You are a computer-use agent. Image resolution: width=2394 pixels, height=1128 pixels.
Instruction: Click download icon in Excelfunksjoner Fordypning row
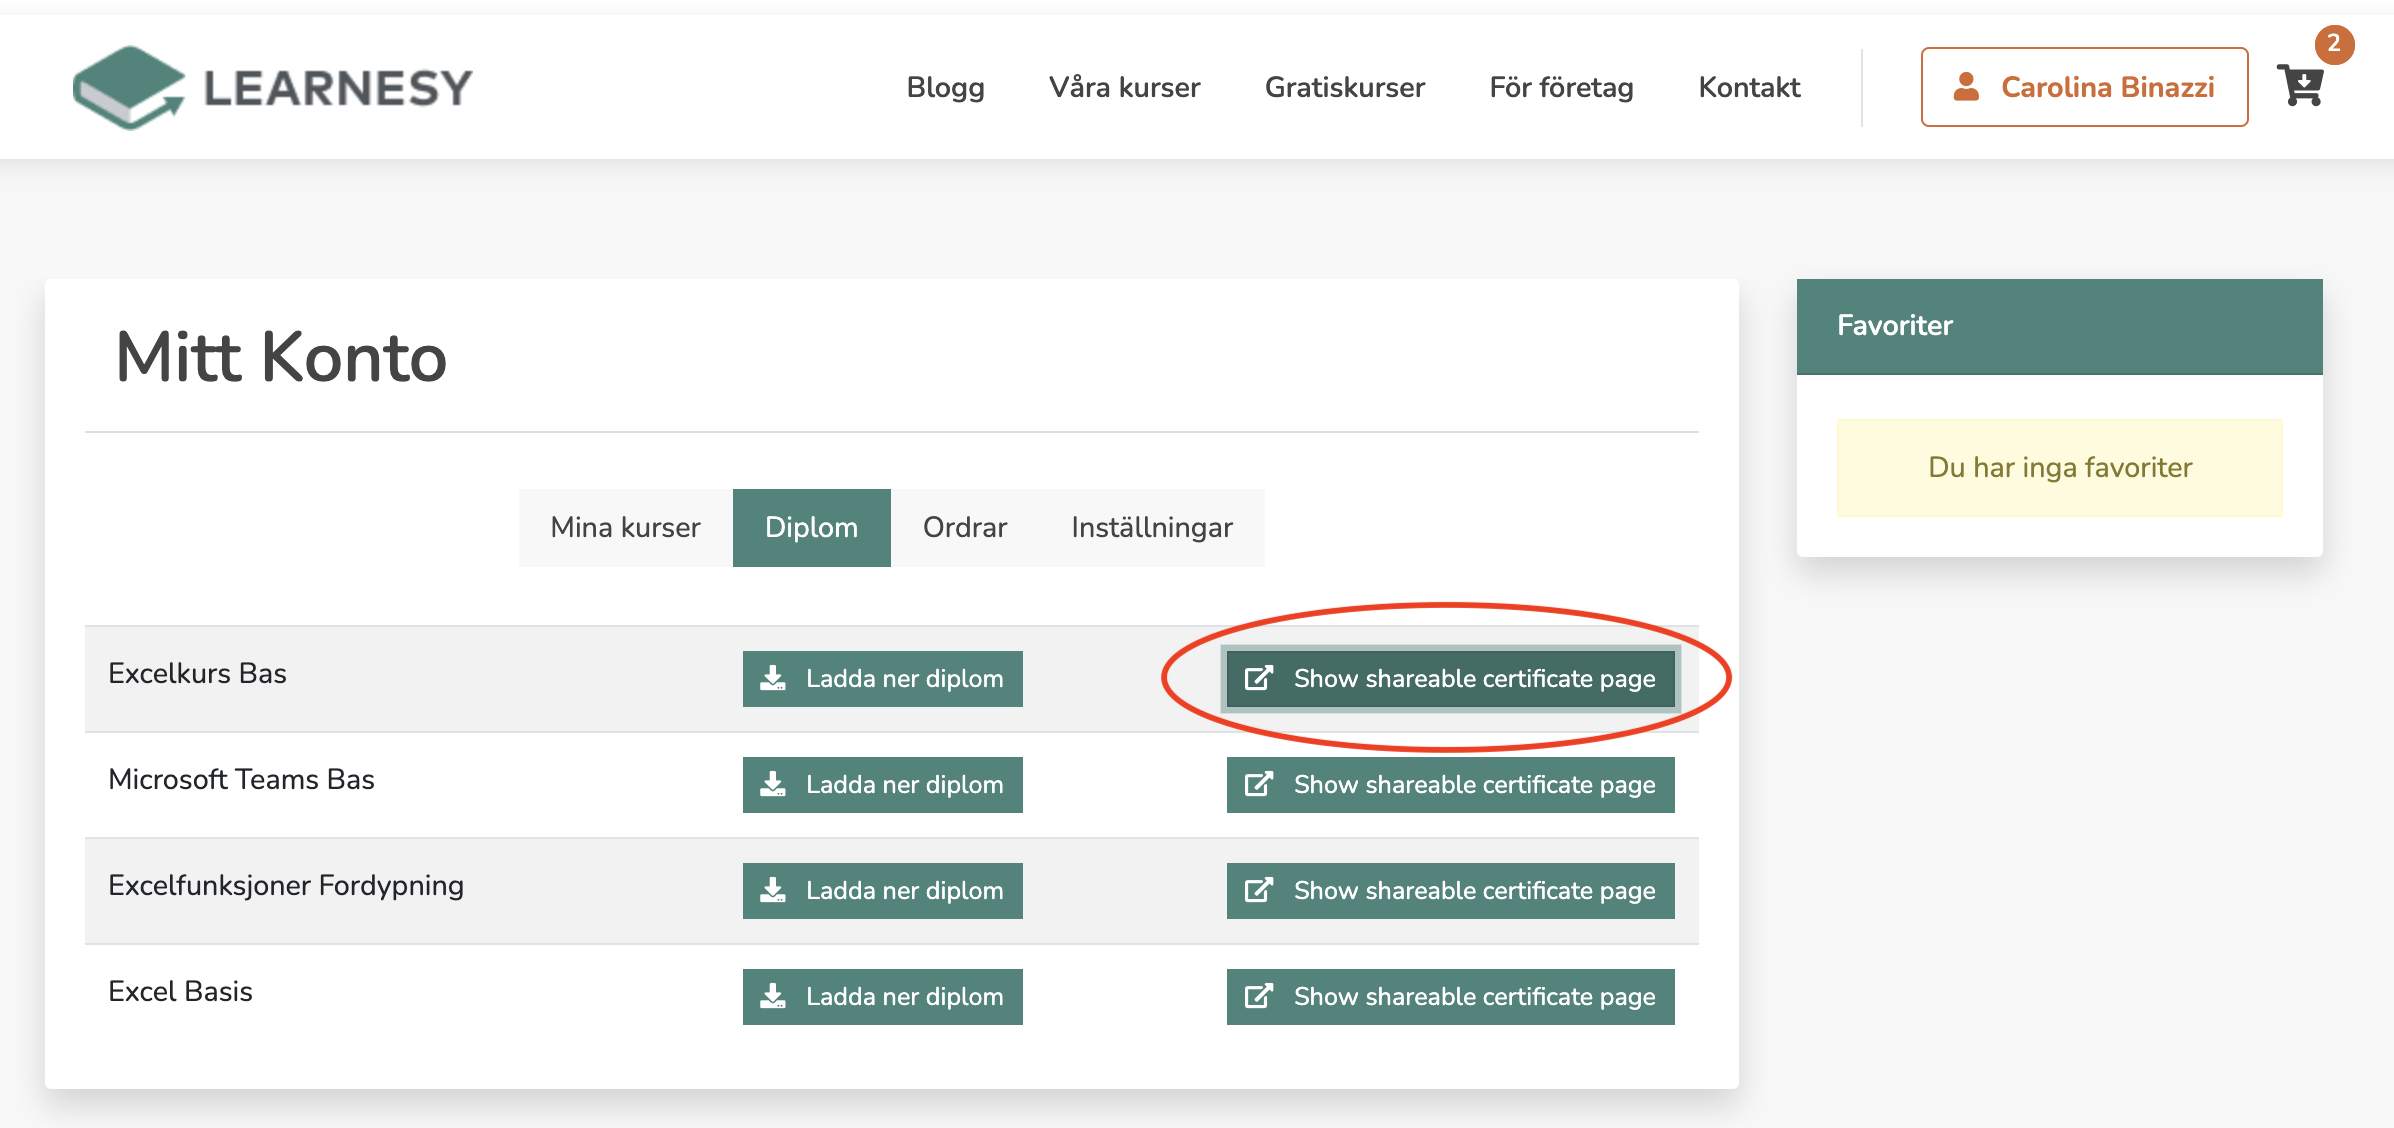[x=773, y=890]
